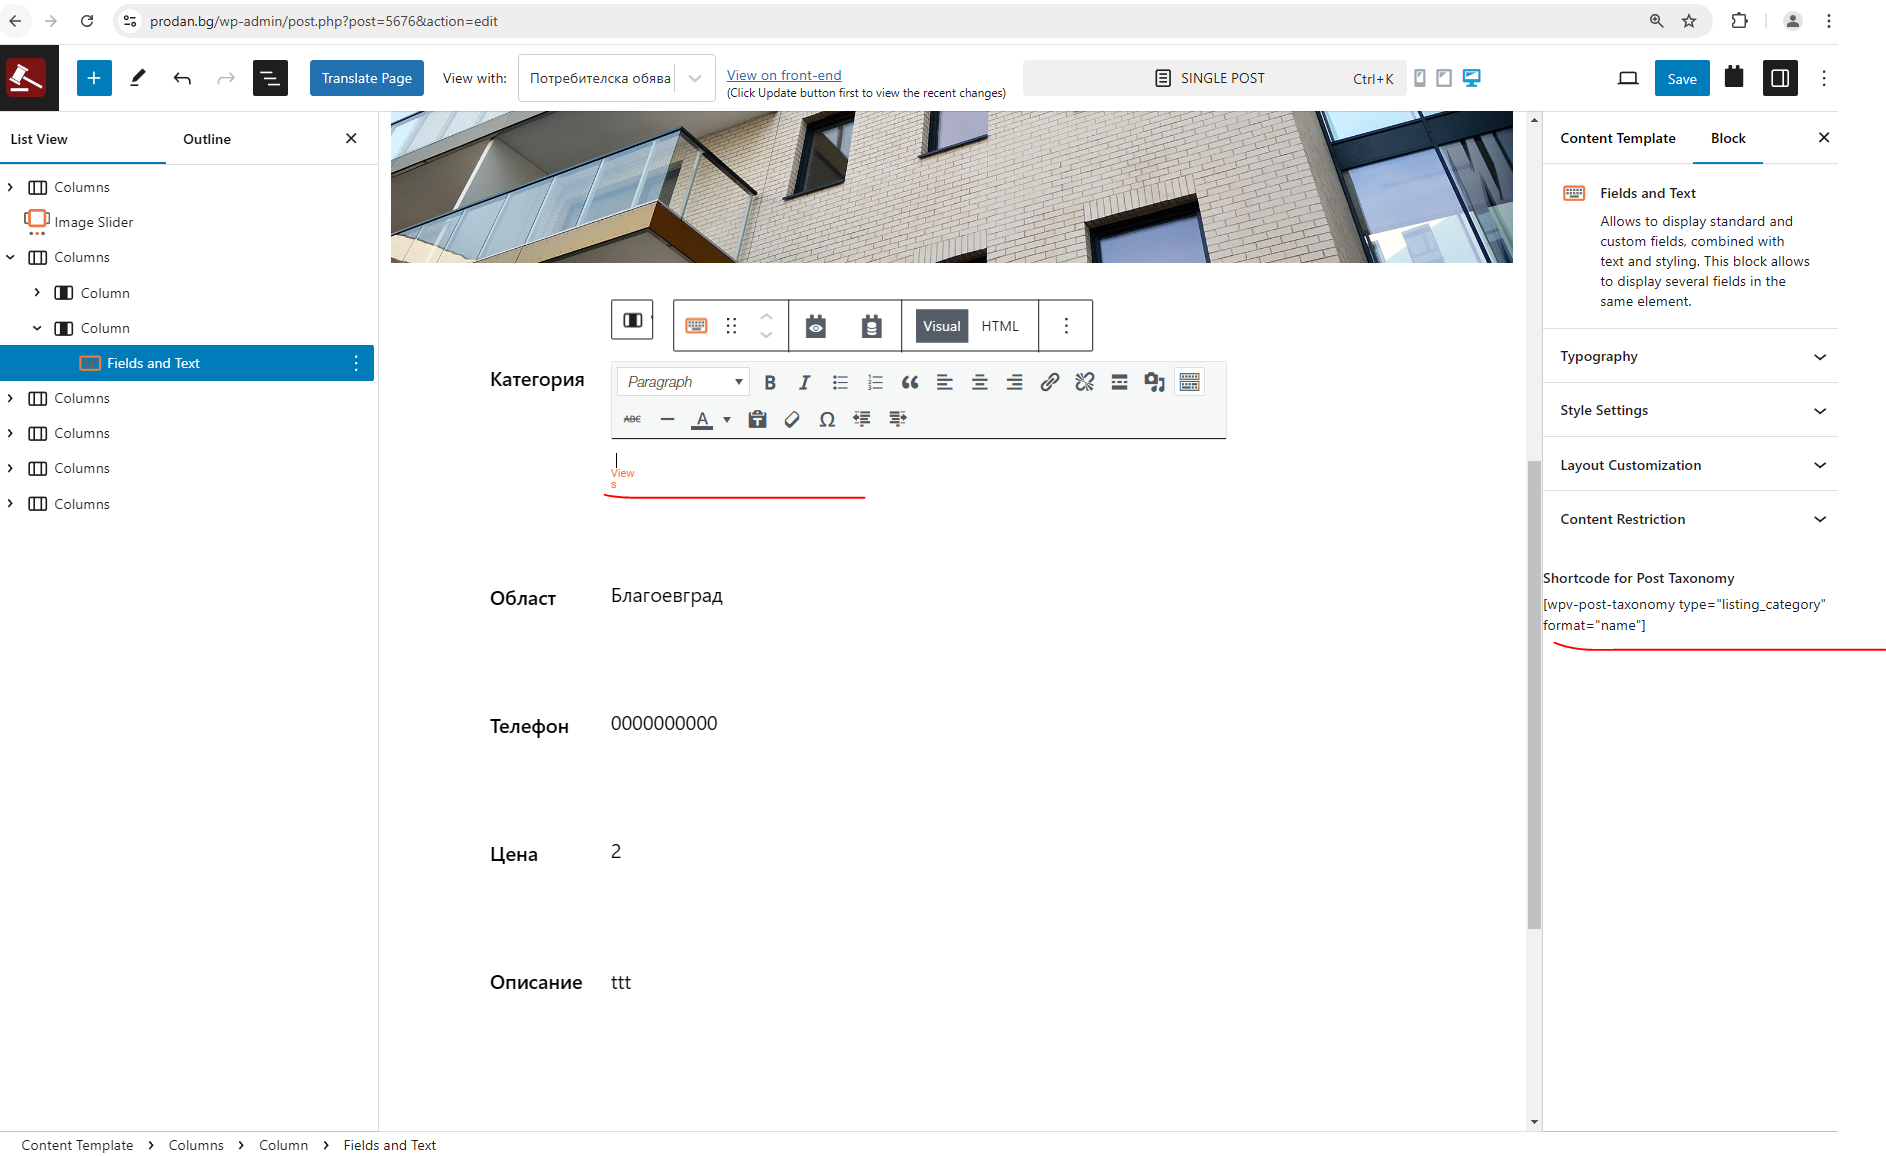The width and height of the screenshot is (1886, 1156).
Task: Open the View with dropdown
Action: tap(616, 78)
